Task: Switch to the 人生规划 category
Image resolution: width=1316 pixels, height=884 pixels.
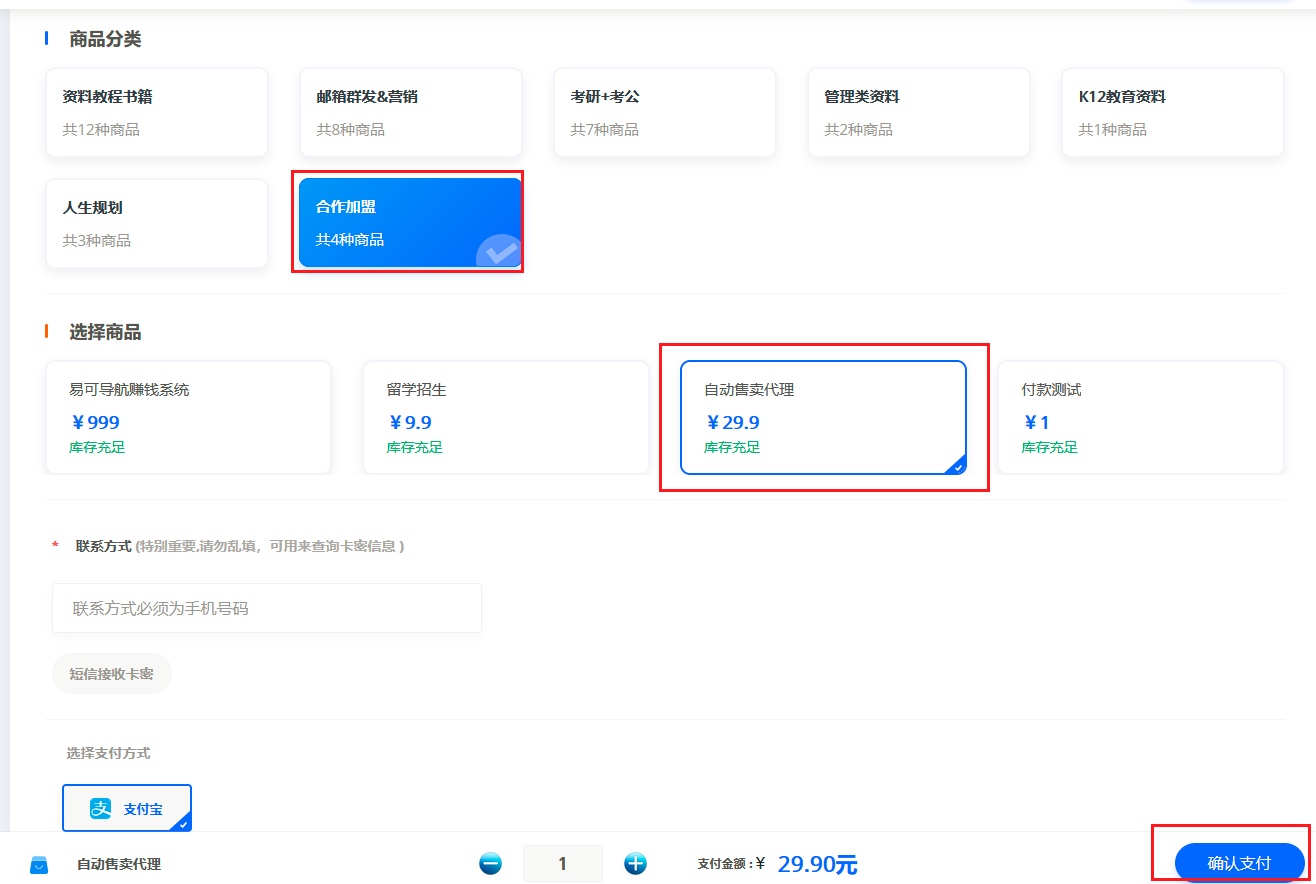Action: point(157,223)
